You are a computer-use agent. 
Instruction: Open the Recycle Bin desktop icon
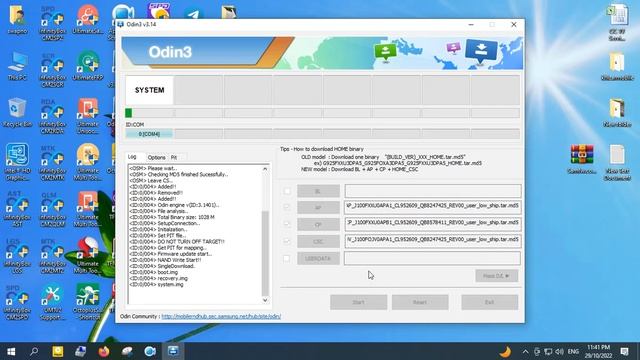point(17,112)
